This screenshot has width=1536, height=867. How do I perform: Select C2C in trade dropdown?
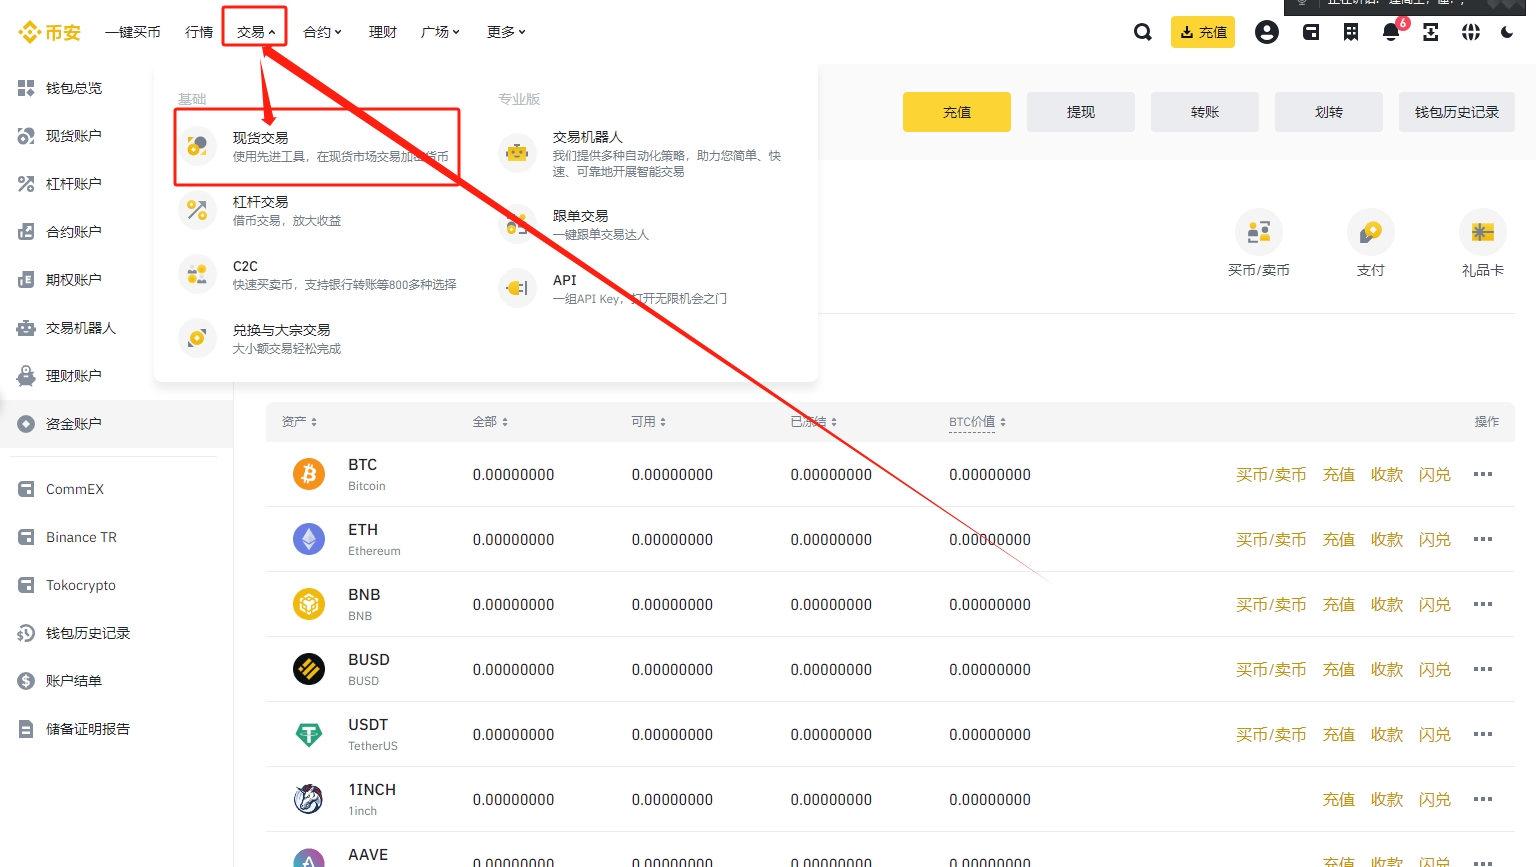[x=317, y=275]
